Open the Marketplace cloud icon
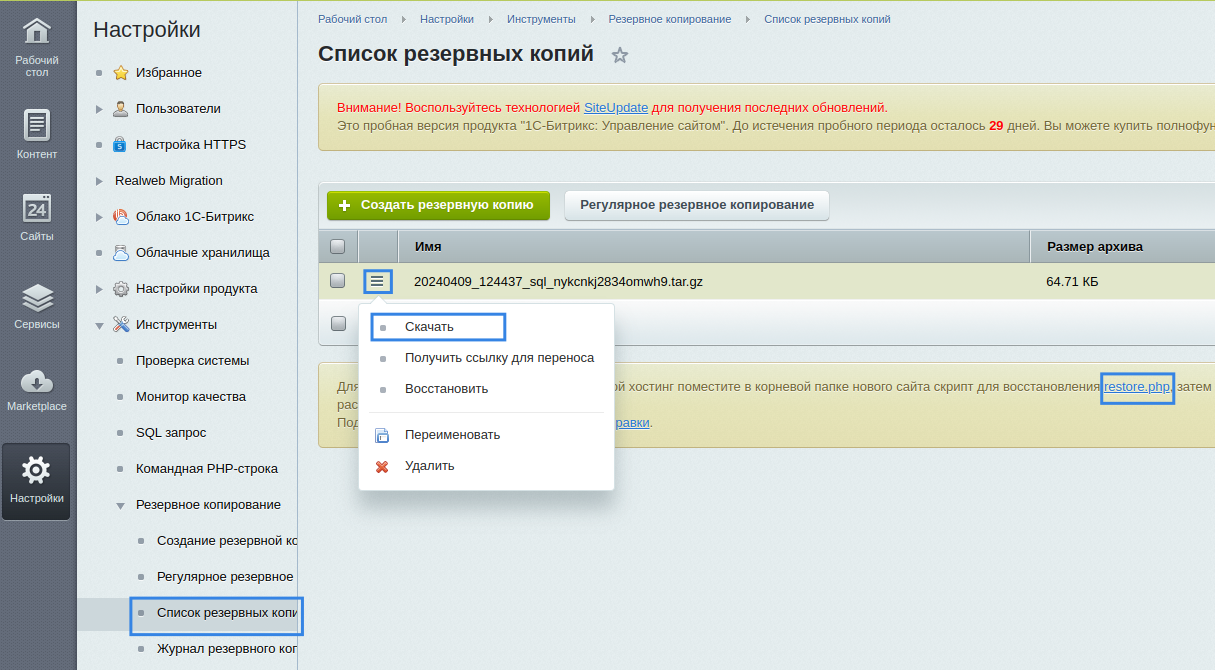Image resolution: width=1215 pixels, height=670 pixels. pyautogui.click(x=37, y=381)
